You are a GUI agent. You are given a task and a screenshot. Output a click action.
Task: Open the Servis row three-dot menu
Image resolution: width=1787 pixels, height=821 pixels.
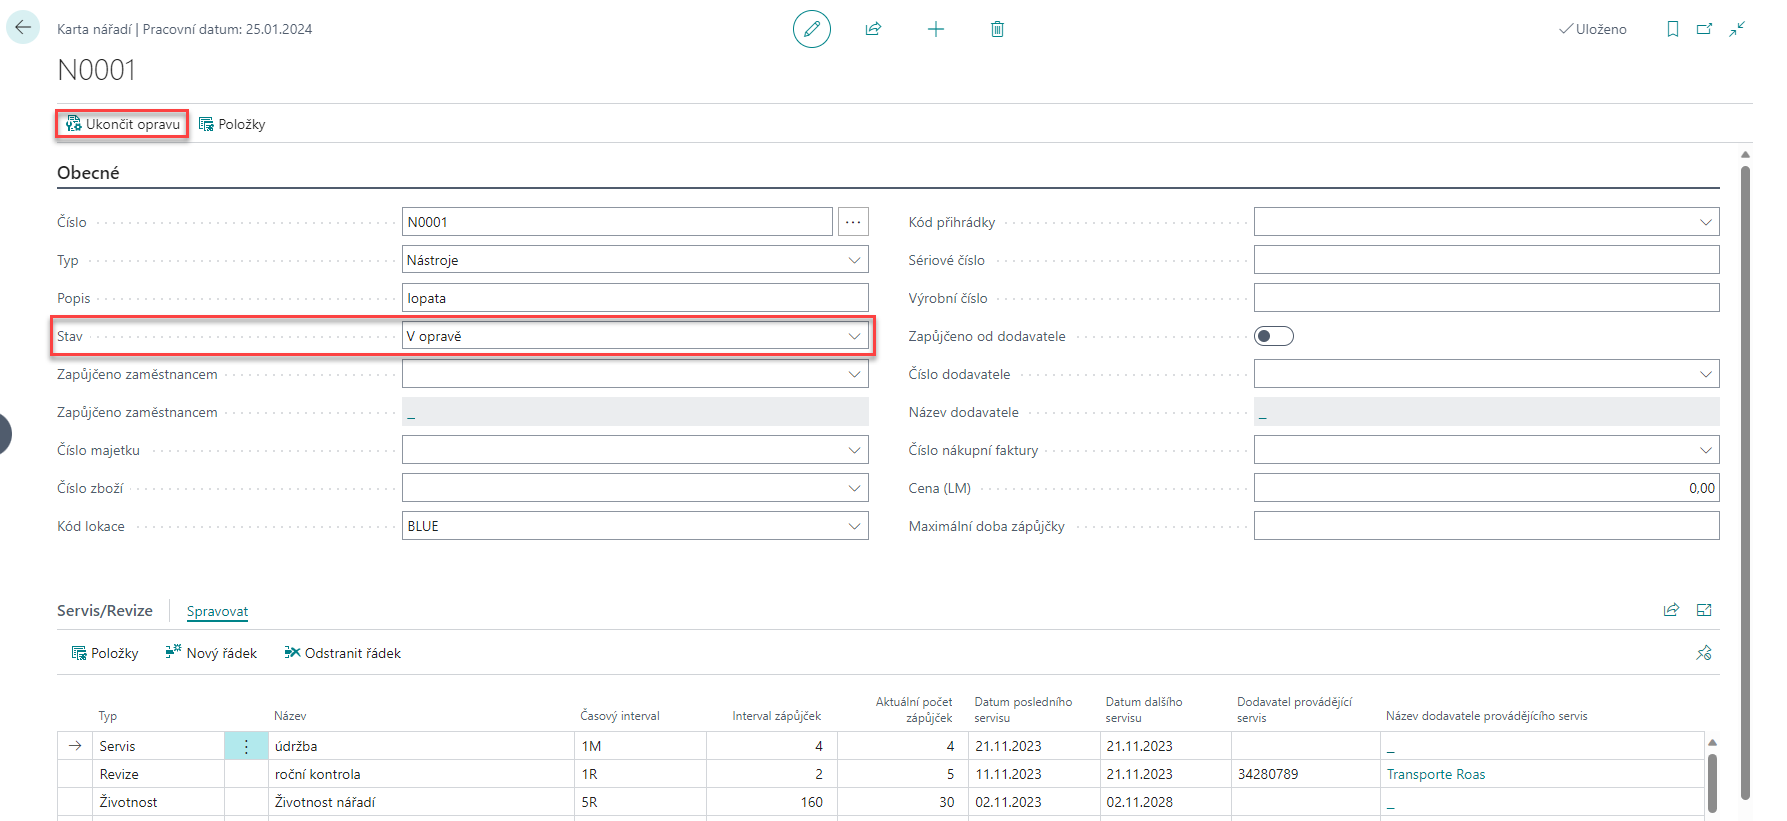pyautogui.click(x=246, y=746)
